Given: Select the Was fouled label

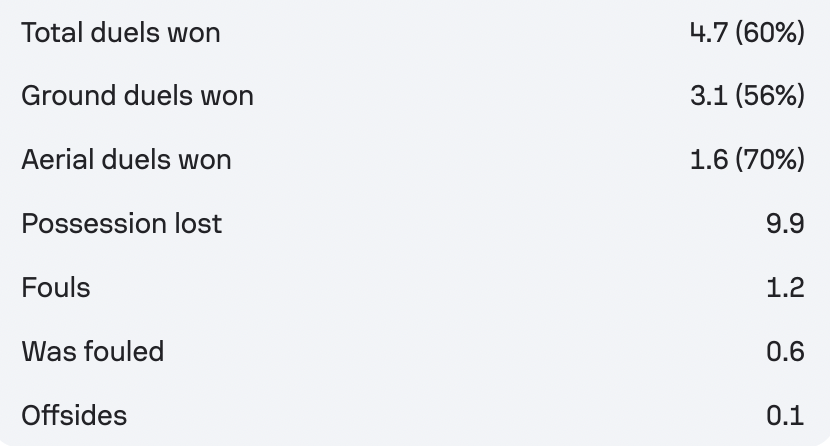Looking at the screenshot, I should pos(93,352).
